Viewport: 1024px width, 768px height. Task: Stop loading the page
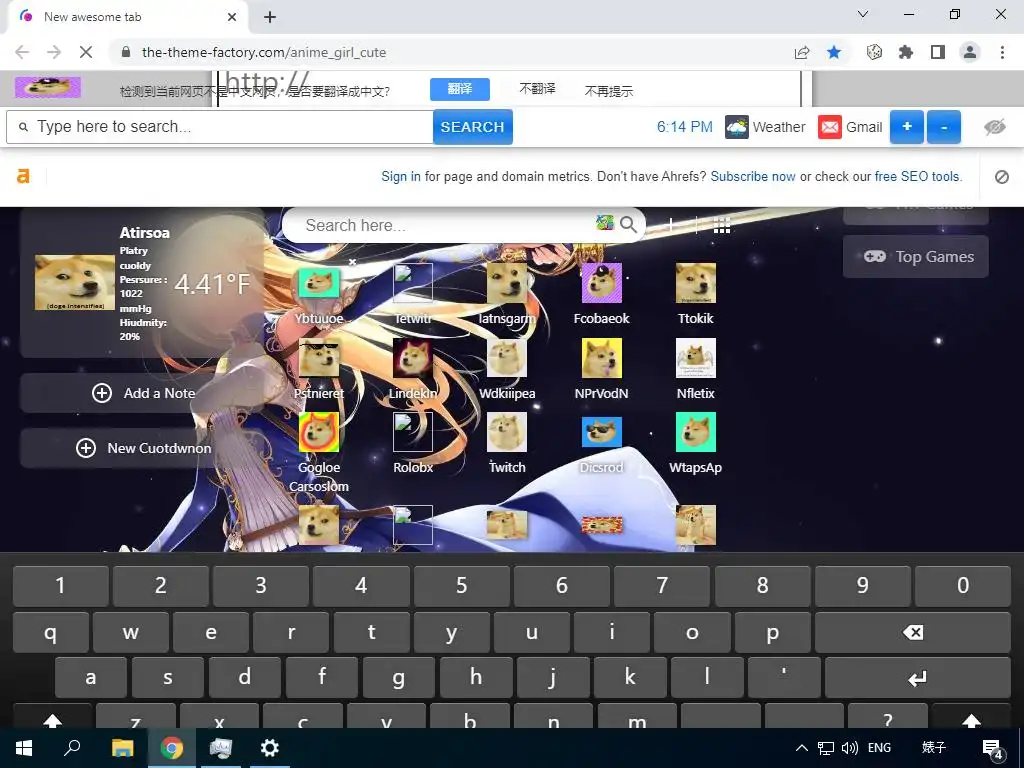click(86, 52)
